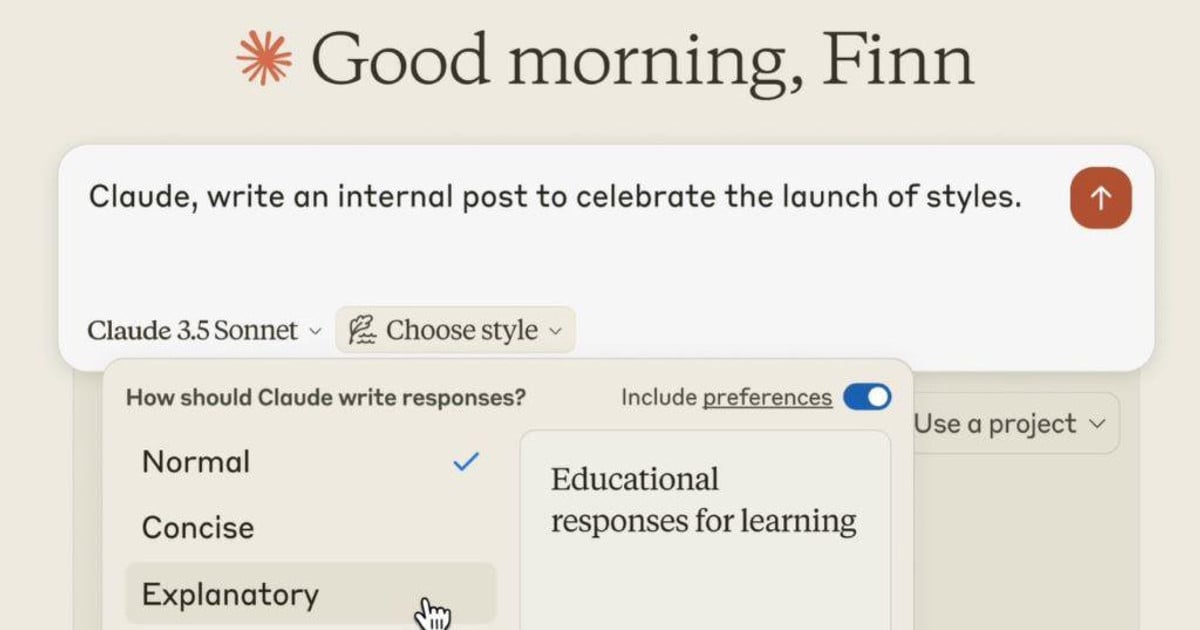Collapse the Choose style dropdown
The image size is (1200, 630).
click(455, 331)
